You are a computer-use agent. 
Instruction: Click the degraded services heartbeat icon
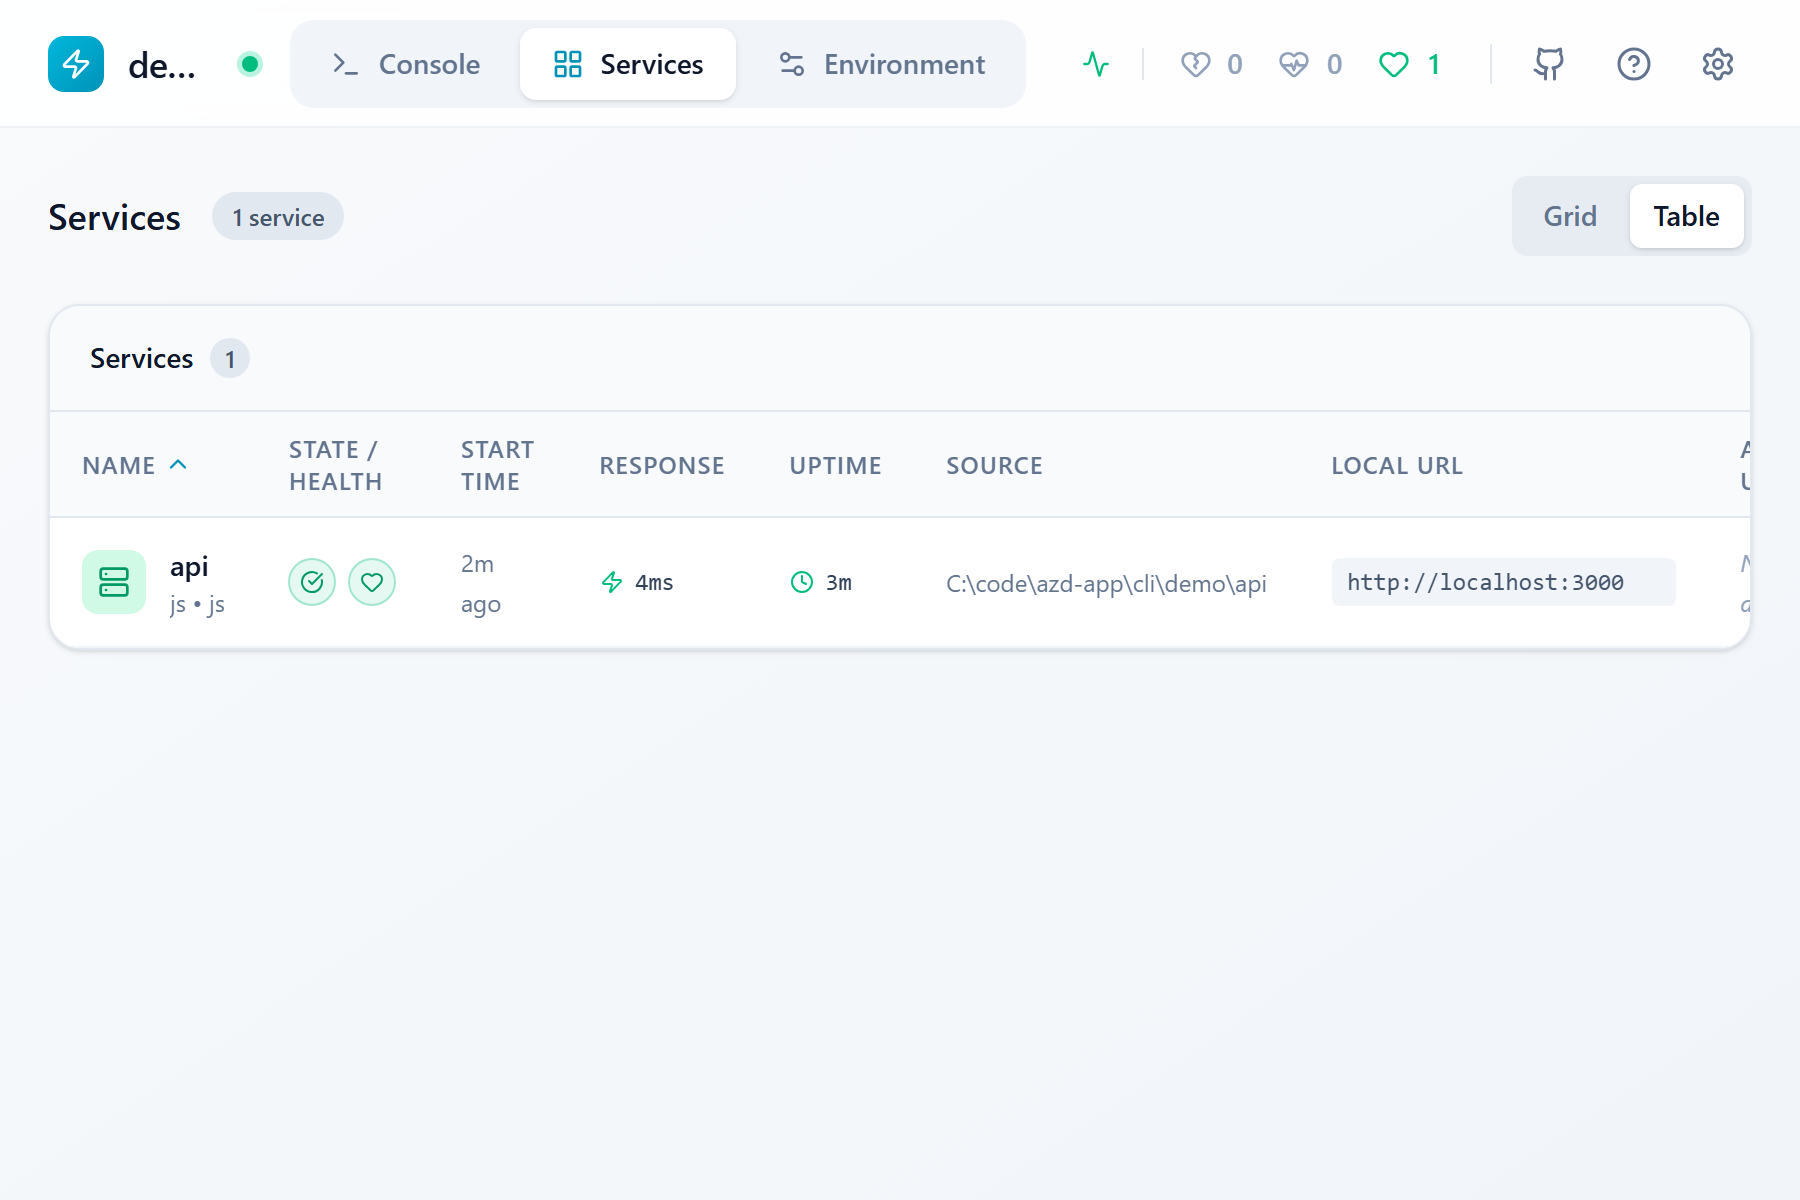click(x=1294, y=63)
